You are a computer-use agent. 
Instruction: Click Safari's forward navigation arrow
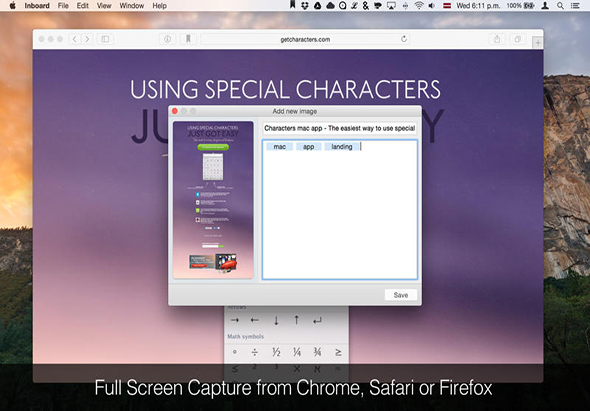click(x=87, y=39)
